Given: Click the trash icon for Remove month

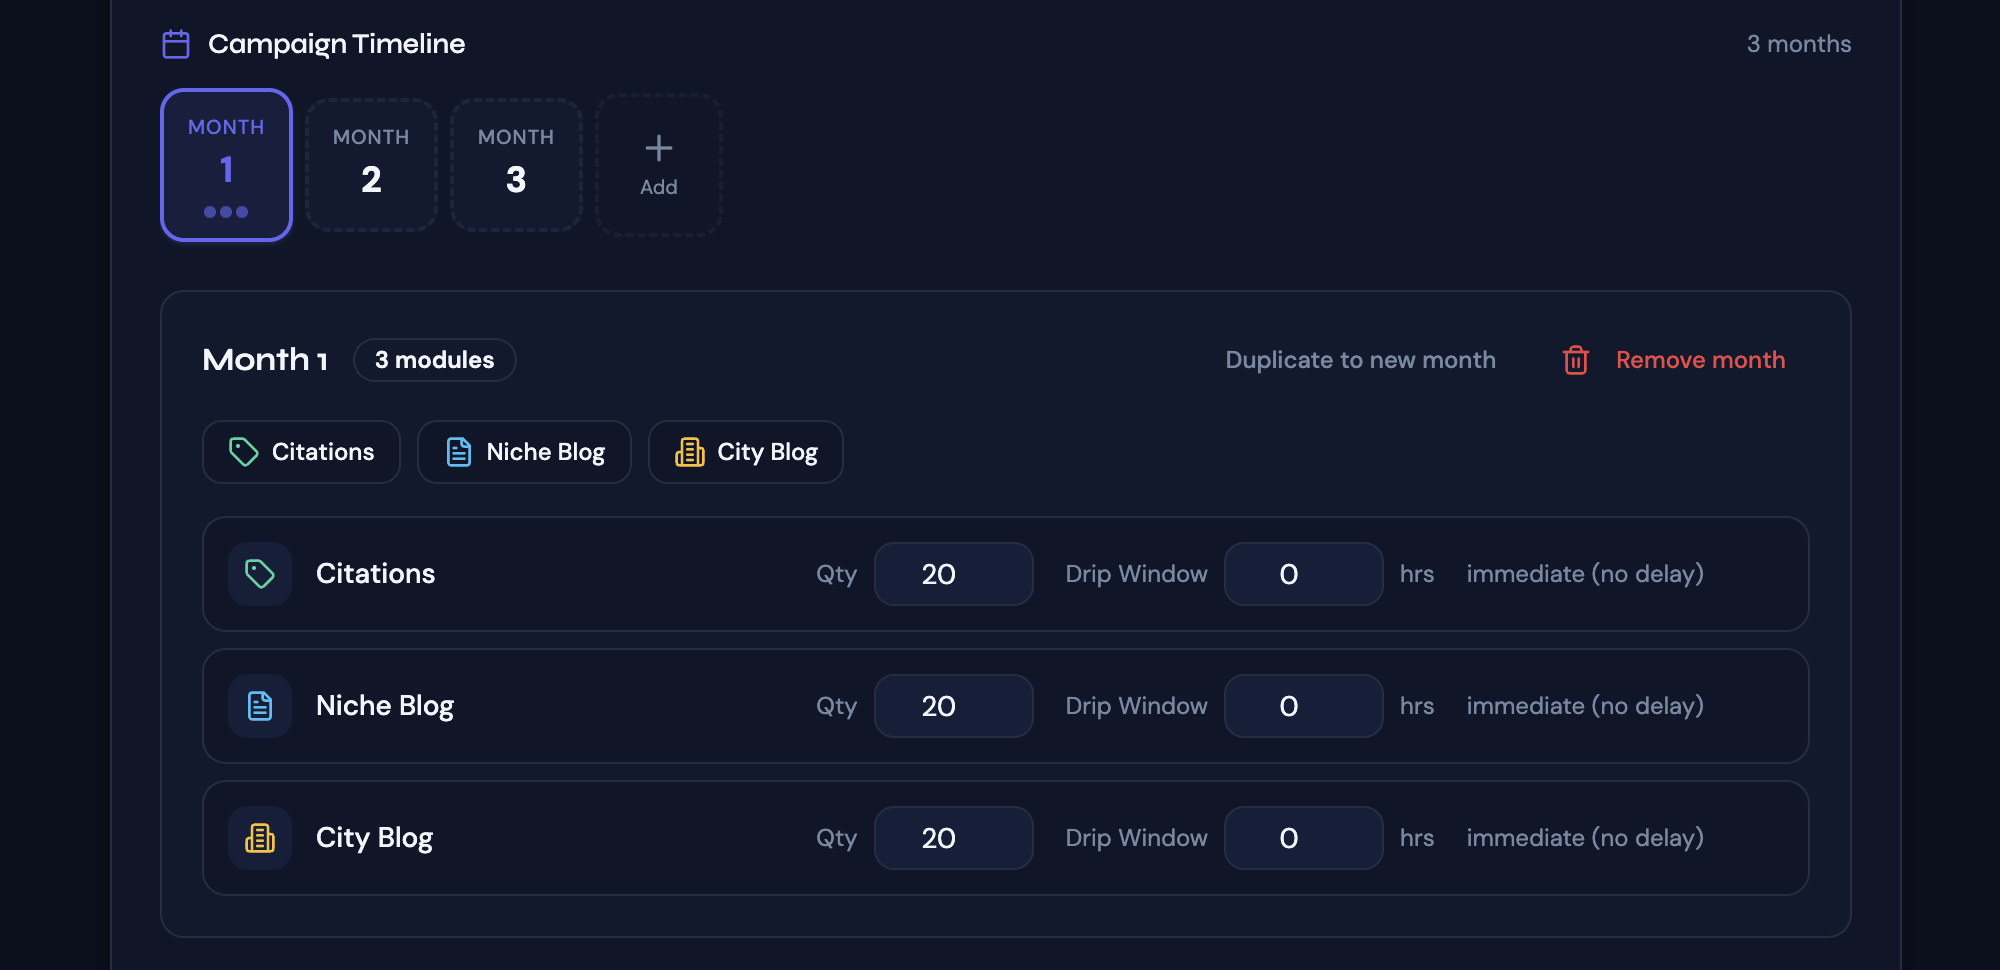Looking at the screenshot, I should pyautogui.click(x=1576, y=360).
